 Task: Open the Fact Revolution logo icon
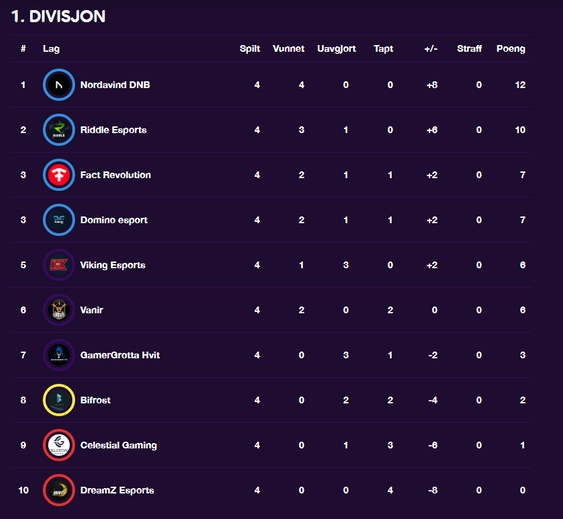click(59, 175)
